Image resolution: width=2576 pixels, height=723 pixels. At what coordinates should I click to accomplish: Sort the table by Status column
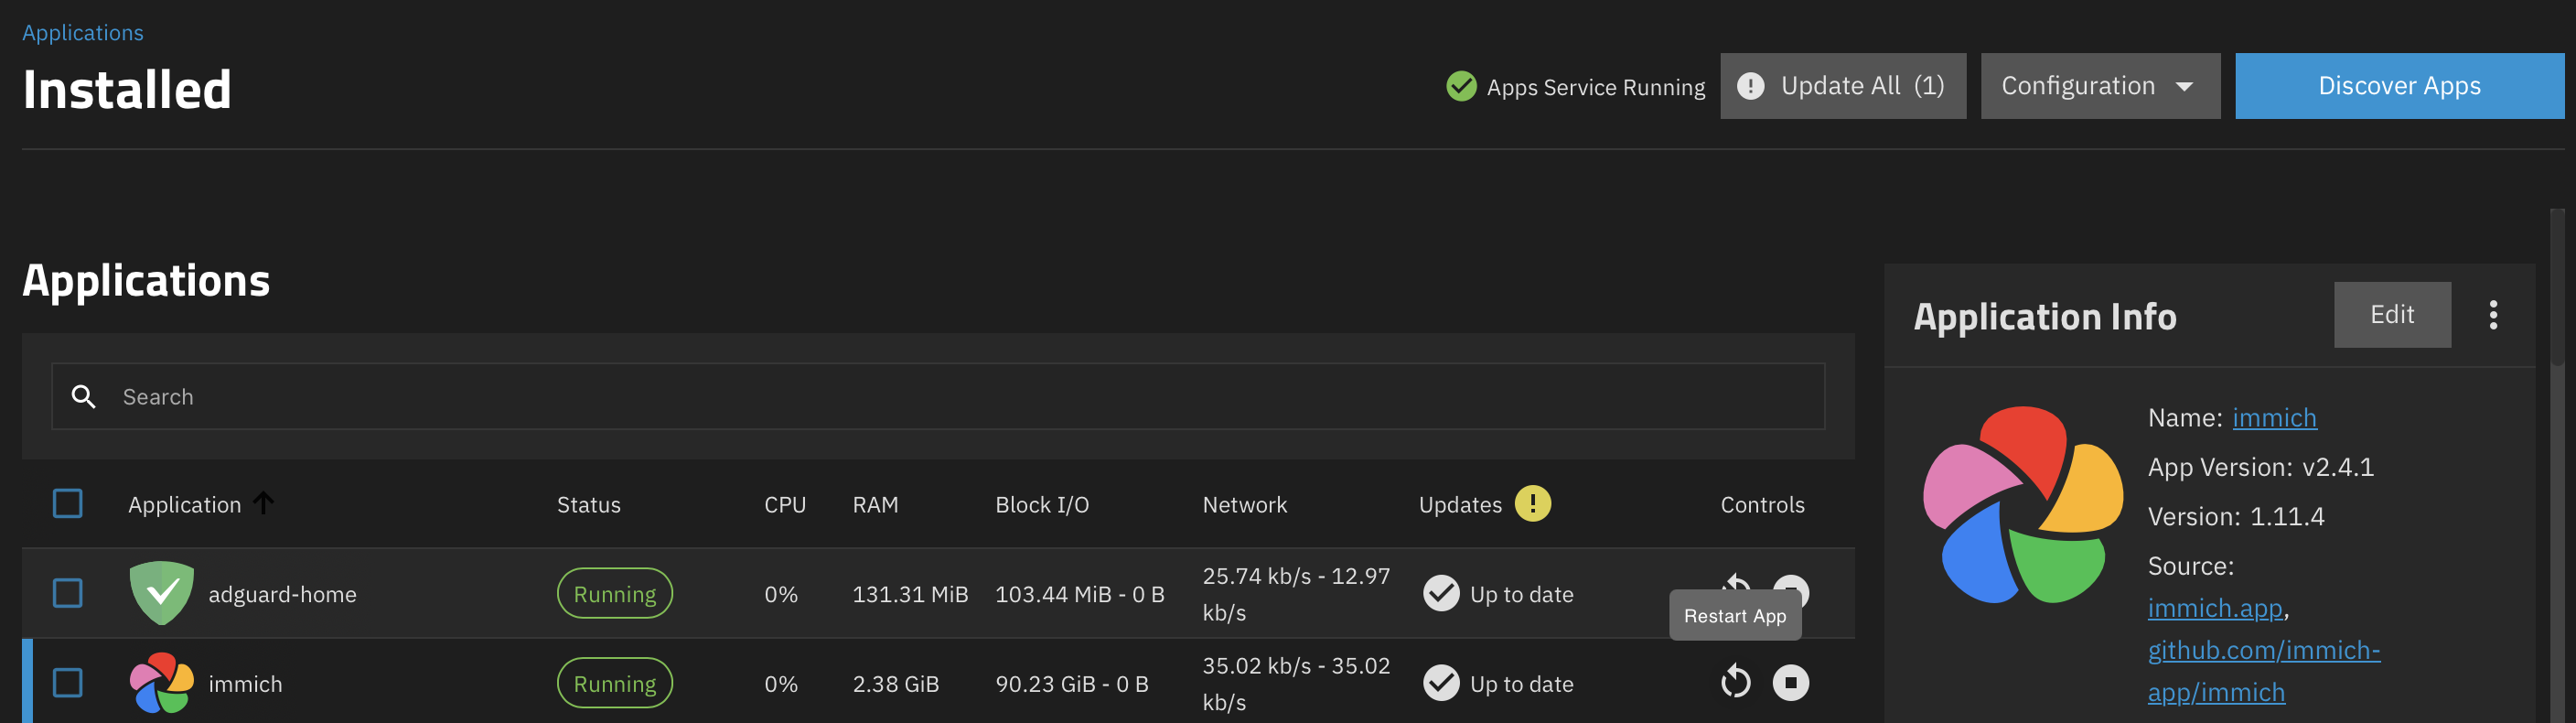click(x=588, y=505)
